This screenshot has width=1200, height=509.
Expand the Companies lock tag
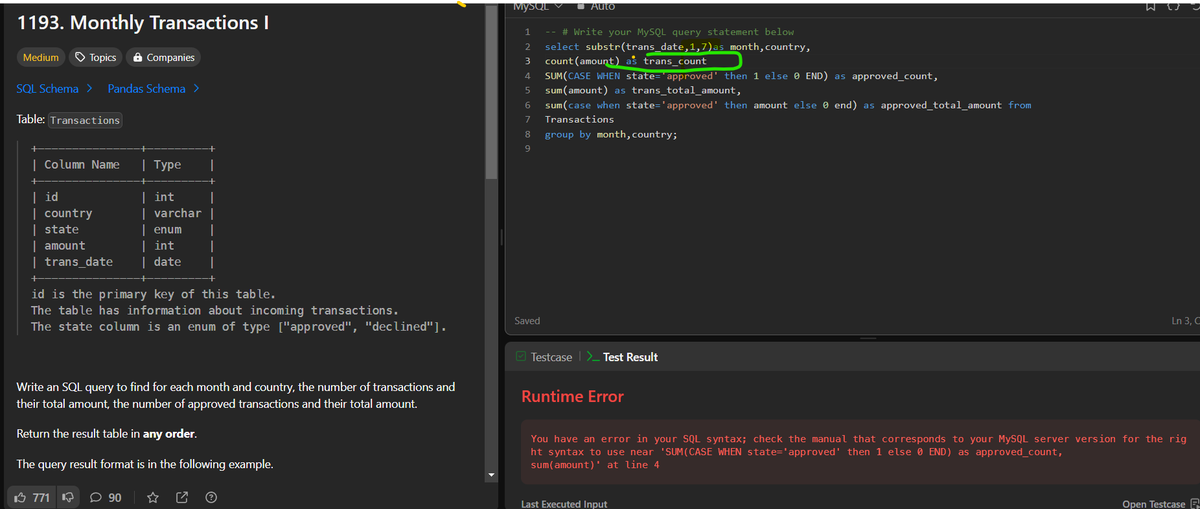point(164,58)
